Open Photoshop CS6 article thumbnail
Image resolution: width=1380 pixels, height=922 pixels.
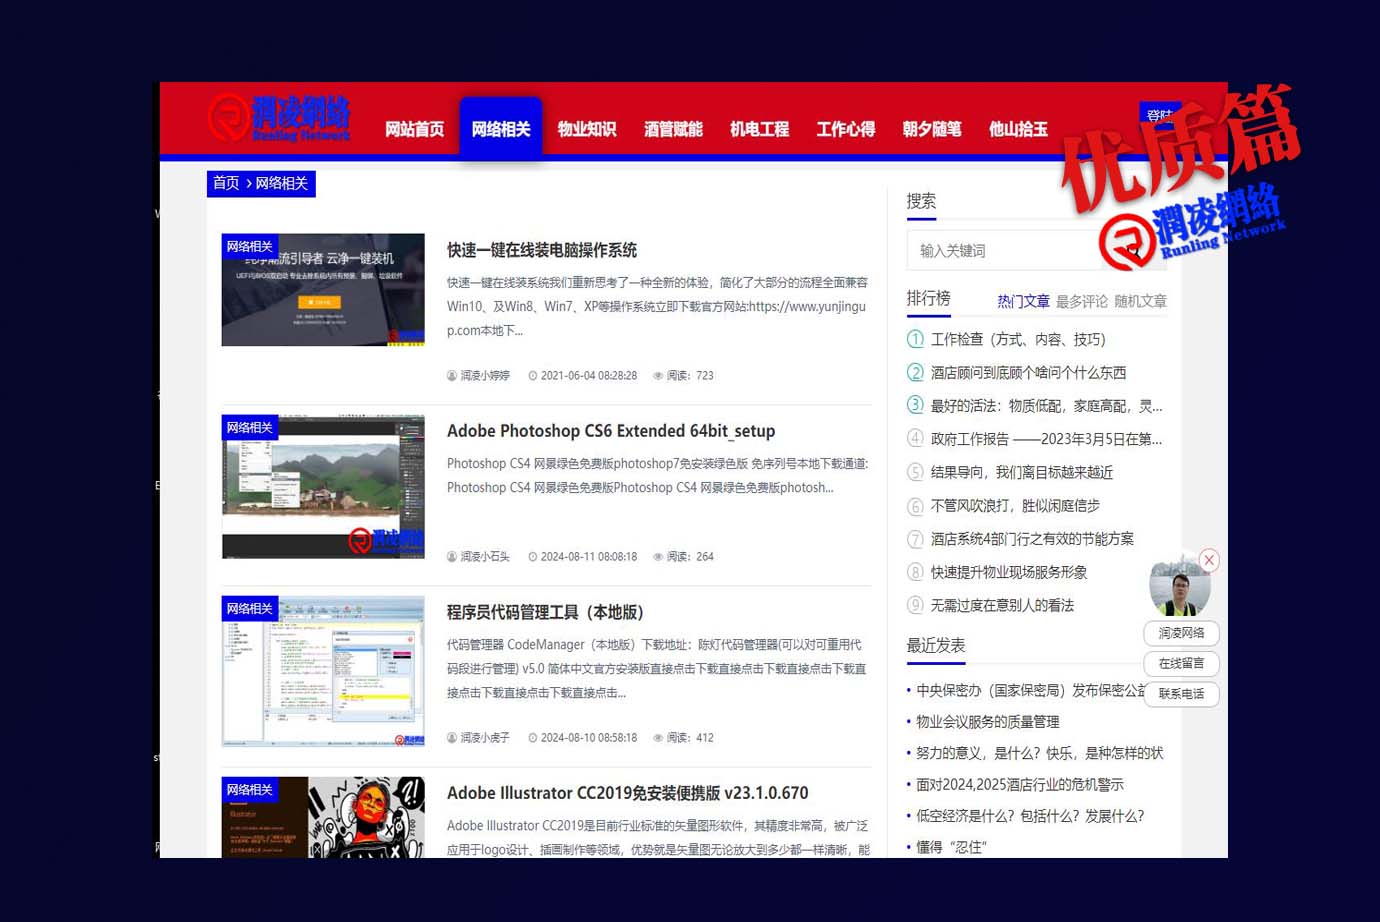click(323, 487)
